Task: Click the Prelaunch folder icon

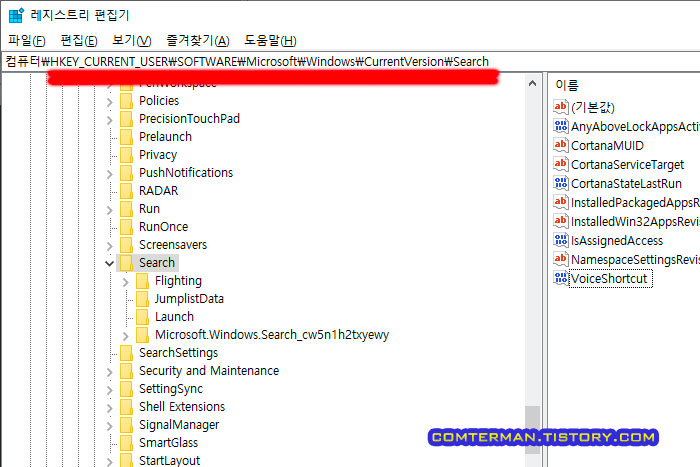Action: 127,137
